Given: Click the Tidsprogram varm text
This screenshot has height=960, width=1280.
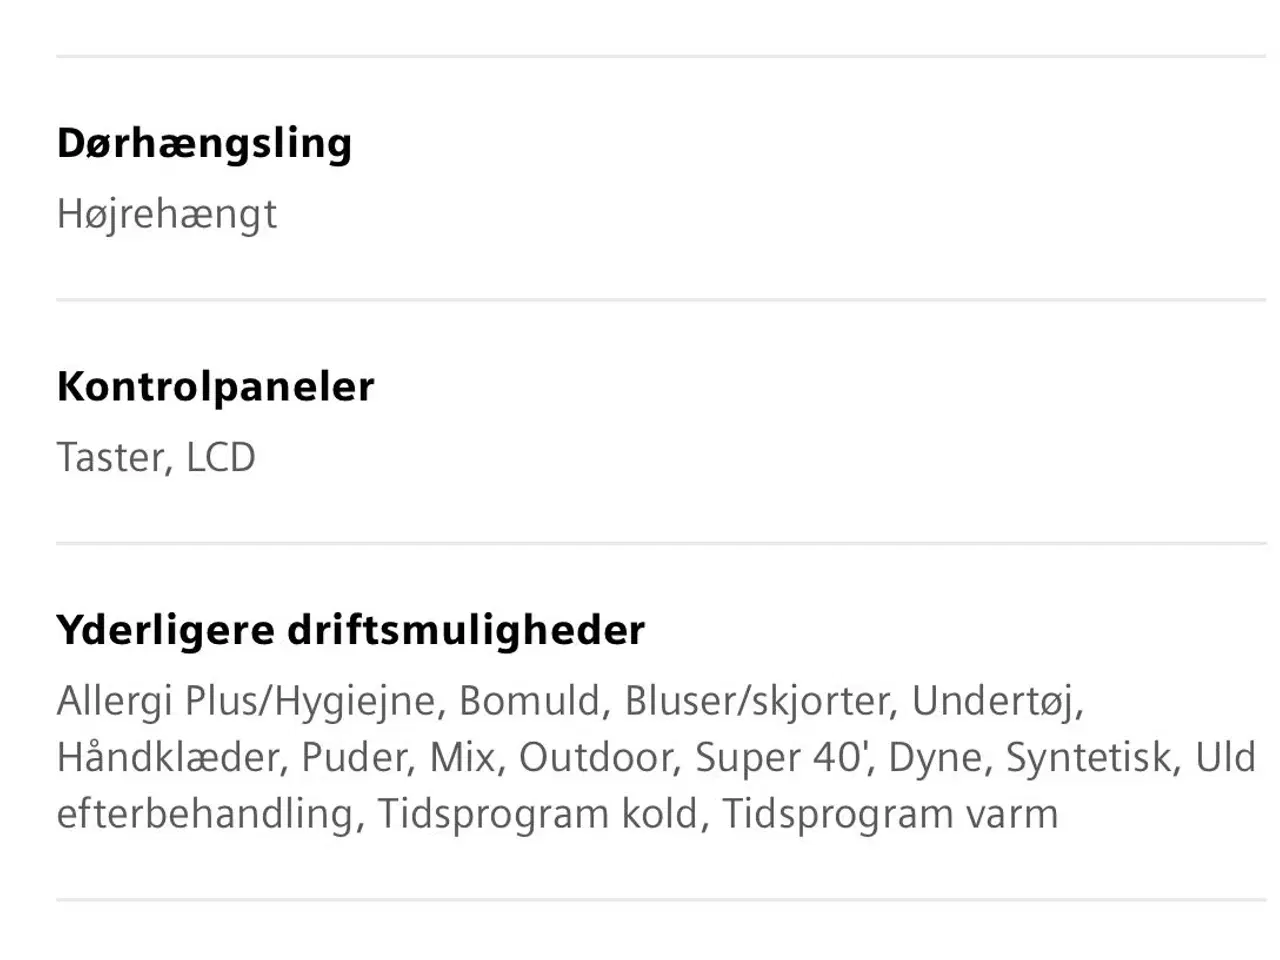Looking at the screenshot, I should (890, 814).
